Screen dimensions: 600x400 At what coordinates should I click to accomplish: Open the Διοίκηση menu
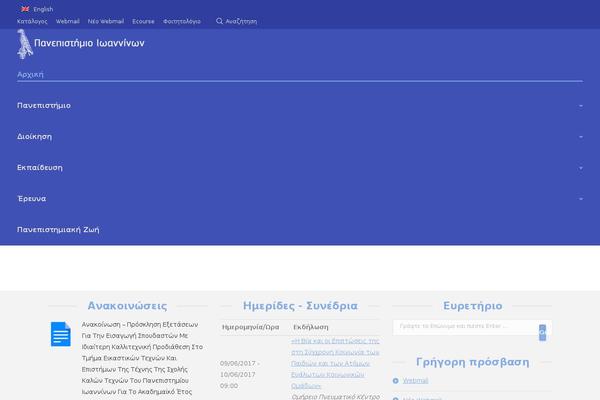(34, 137)
